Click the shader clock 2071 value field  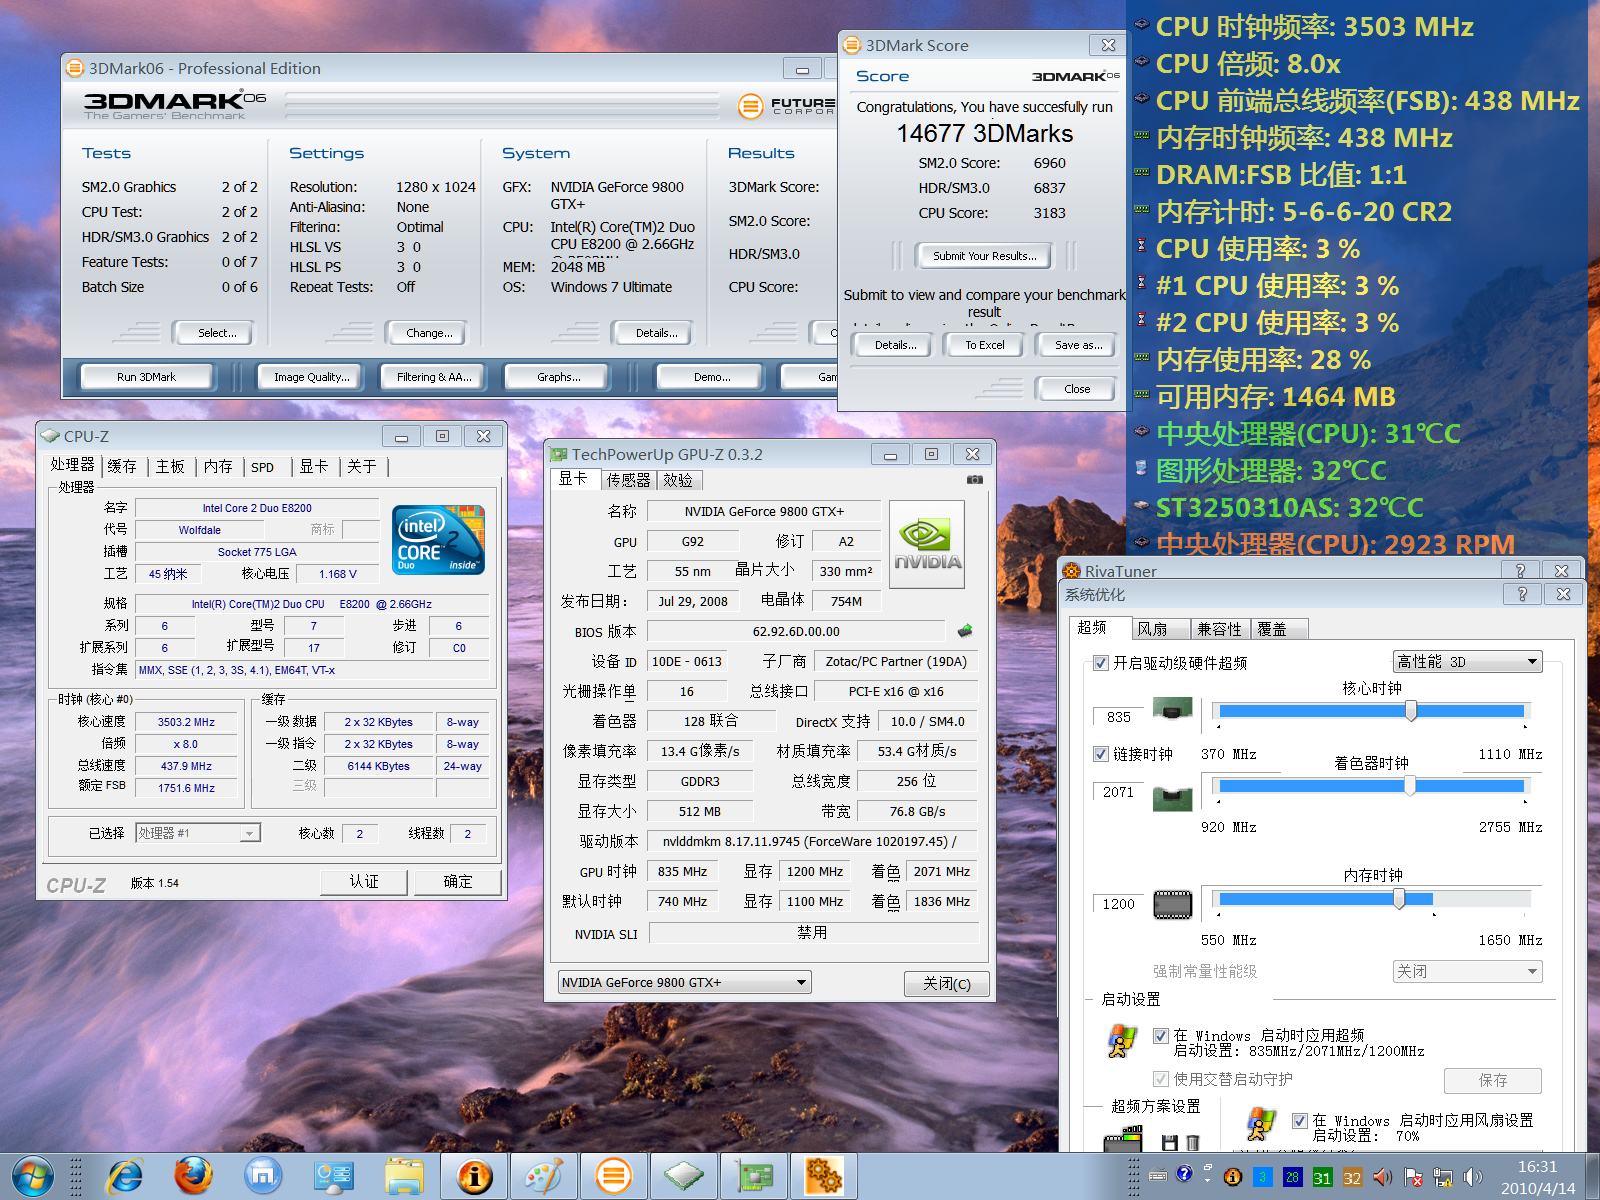point(1119,792)
